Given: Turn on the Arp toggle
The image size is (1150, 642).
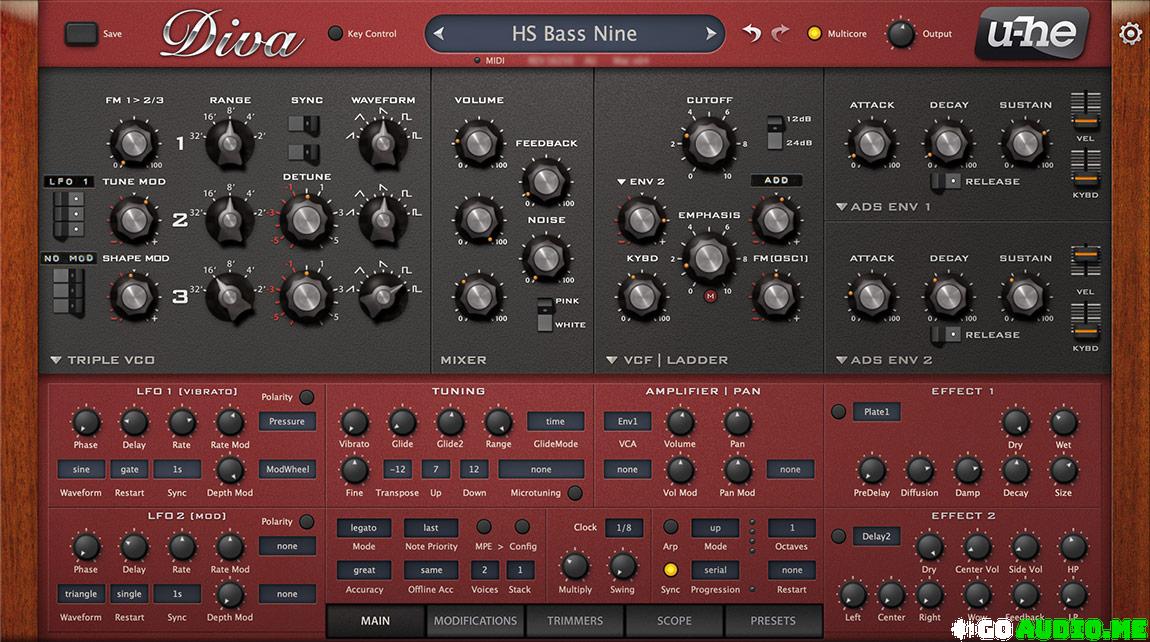Looking at the screenshot, I should [670, 527].
